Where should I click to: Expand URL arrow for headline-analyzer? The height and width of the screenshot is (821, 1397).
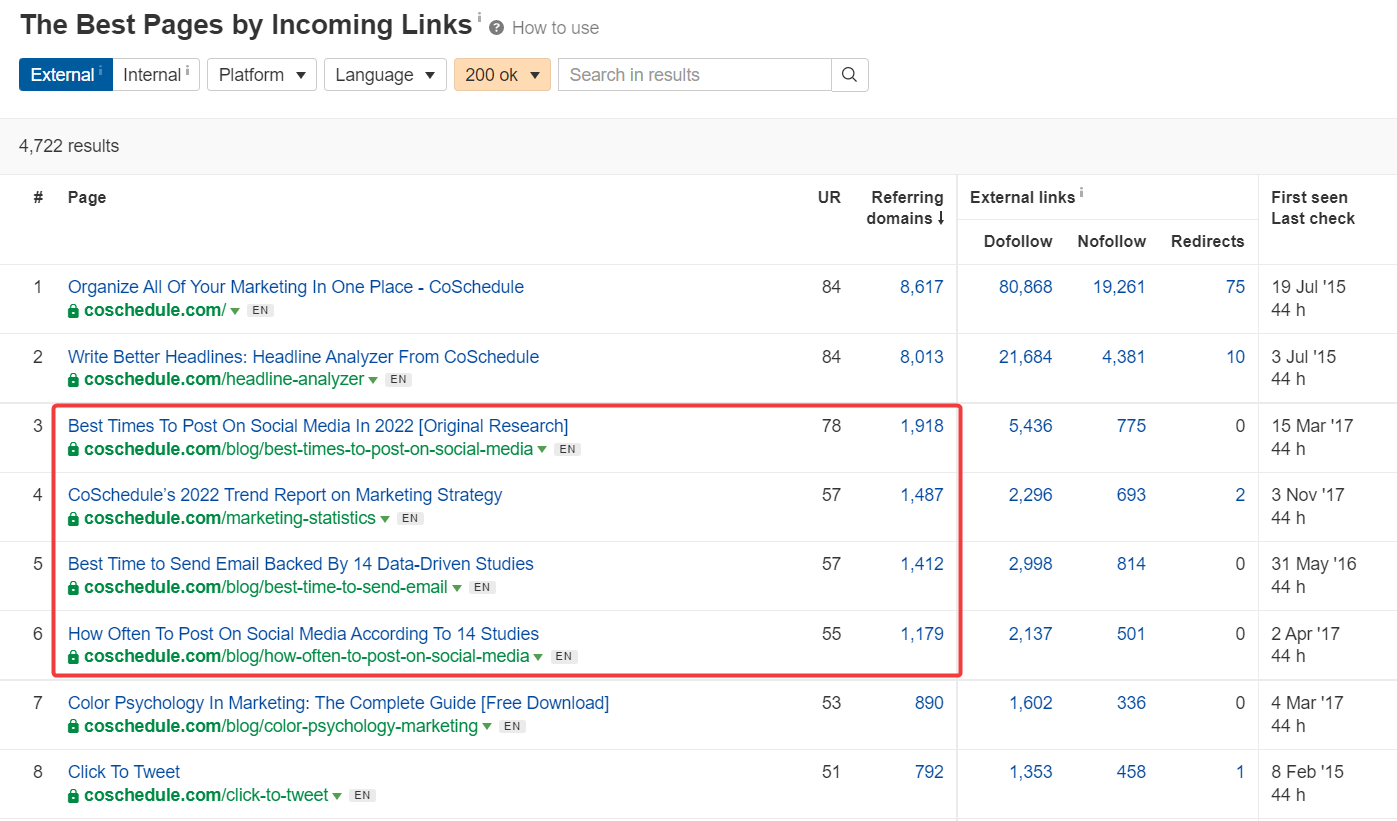(373, 381)
